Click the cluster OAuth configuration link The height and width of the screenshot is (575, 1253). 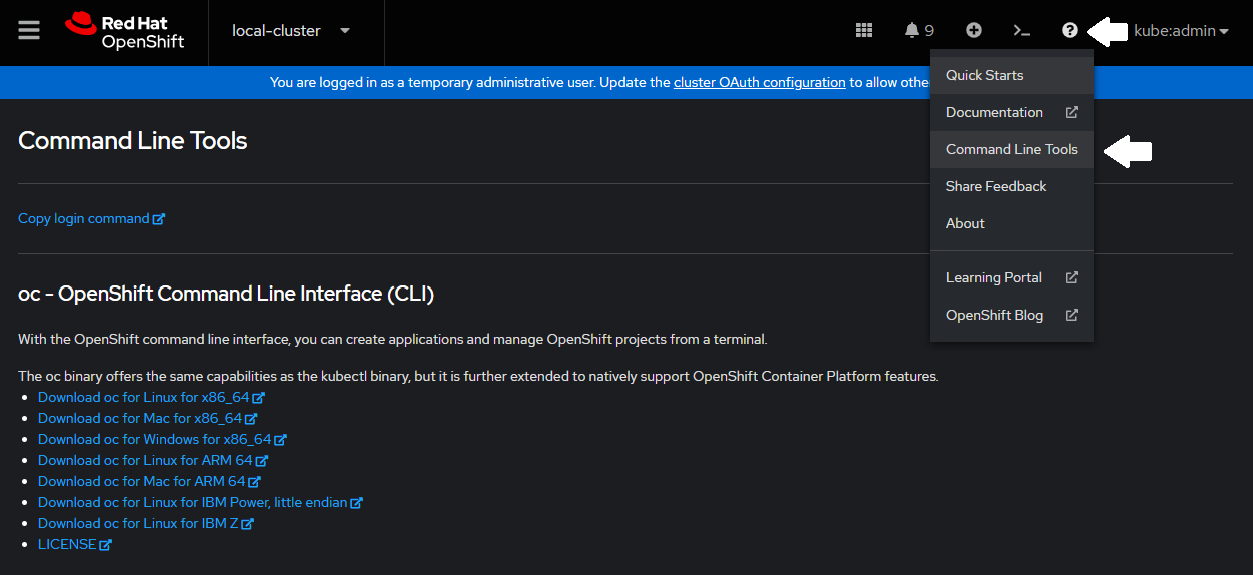[x=760, y=82]
